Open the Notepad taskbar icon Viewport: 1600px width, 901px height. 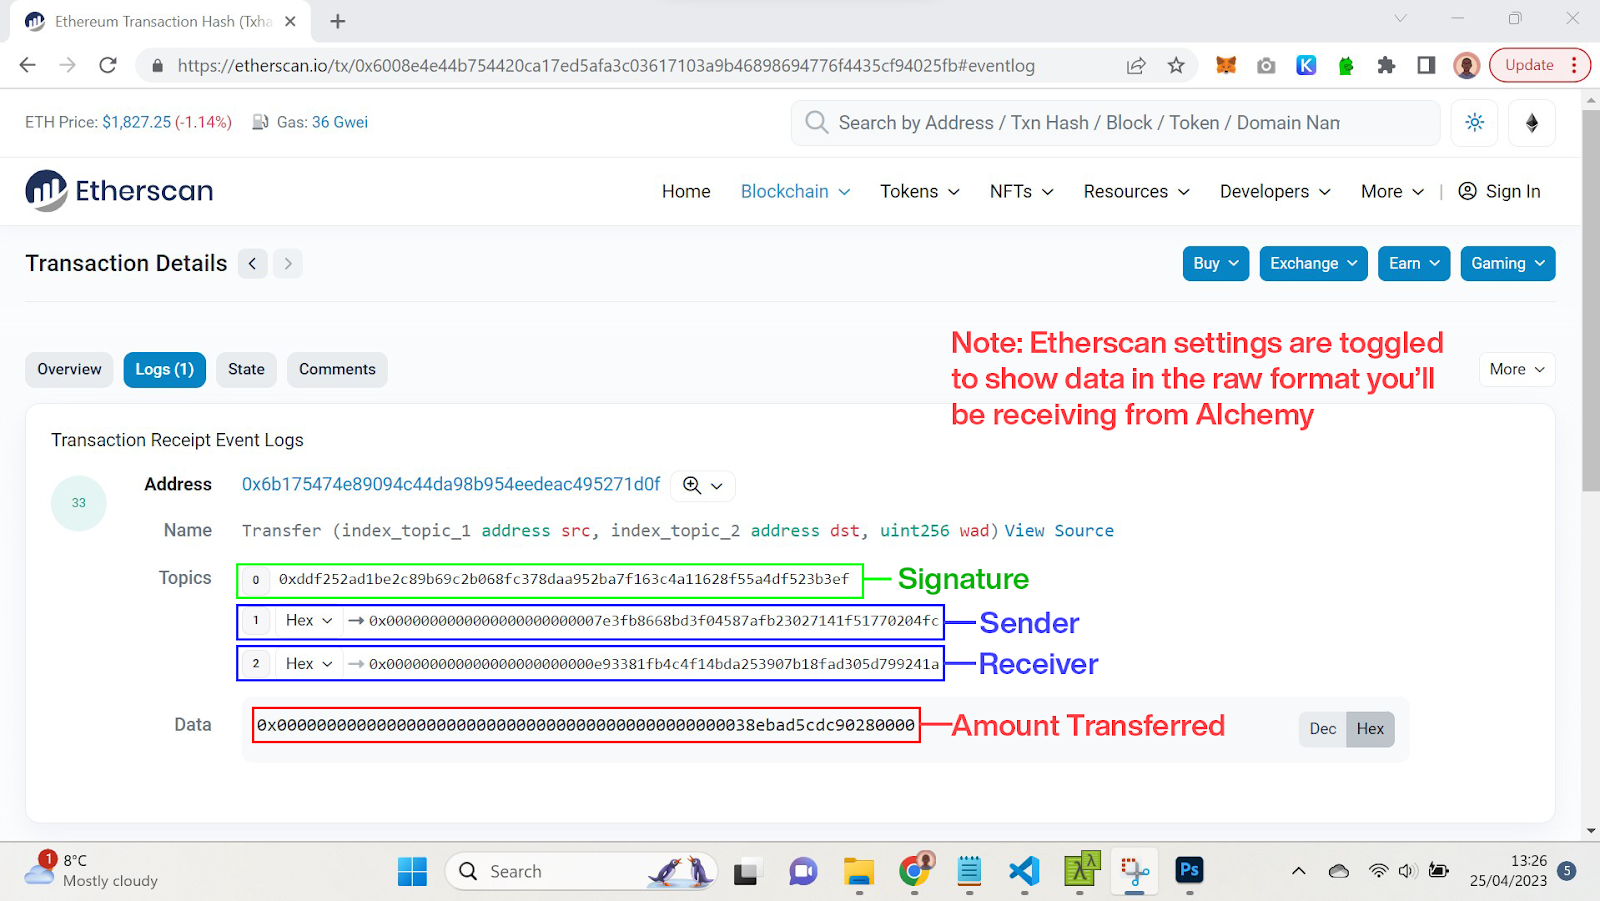(x=969, y=871)
